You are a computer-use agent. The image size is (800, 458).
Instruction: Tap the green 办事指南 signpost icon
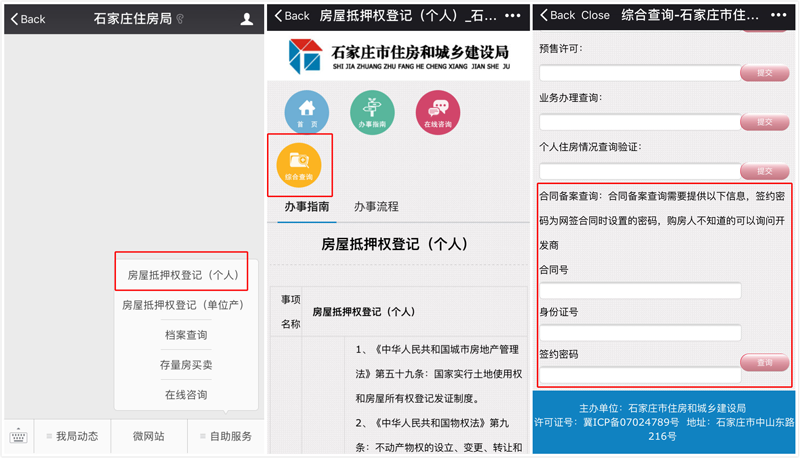pyautogui.click(x=372, y=112)
